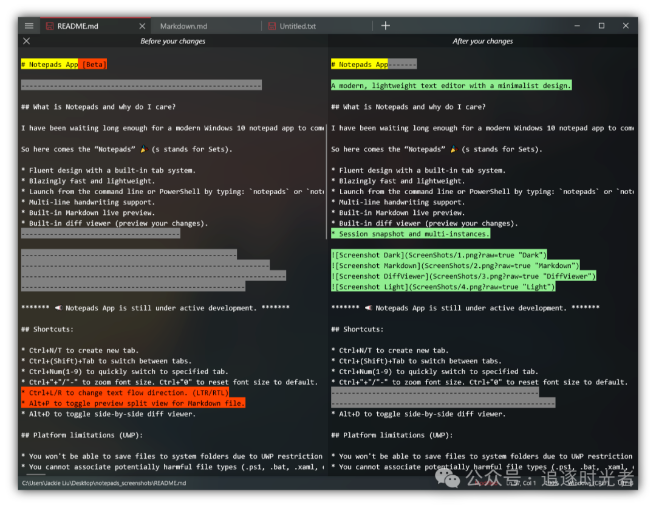Screen dimensions: 650x512
Task: Click the 'After your changes' header
Action: (x=483, y=41)
